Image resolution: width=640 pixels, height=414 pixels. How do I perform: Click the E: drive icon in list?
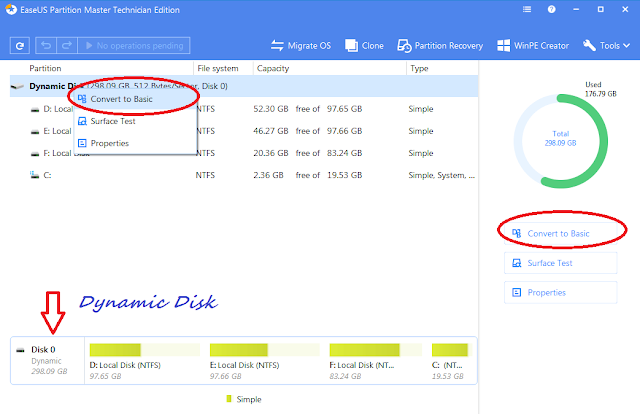click(x=35, y=131)
